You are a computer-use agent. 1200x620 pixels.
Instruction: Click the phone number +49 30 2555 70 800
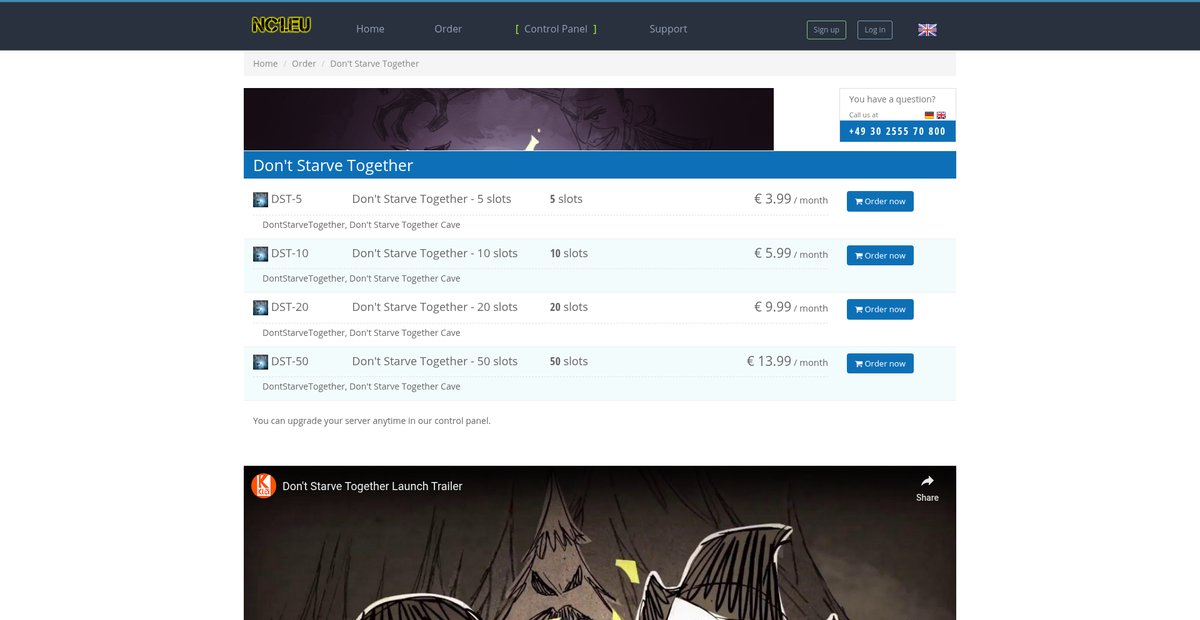click(x=897, y=131)
